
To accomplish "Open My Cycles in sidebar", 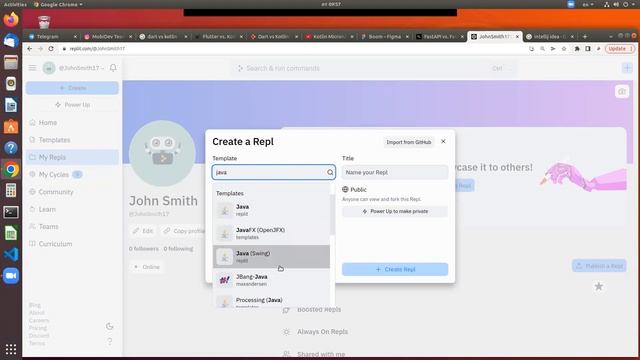I will point(72,174).
